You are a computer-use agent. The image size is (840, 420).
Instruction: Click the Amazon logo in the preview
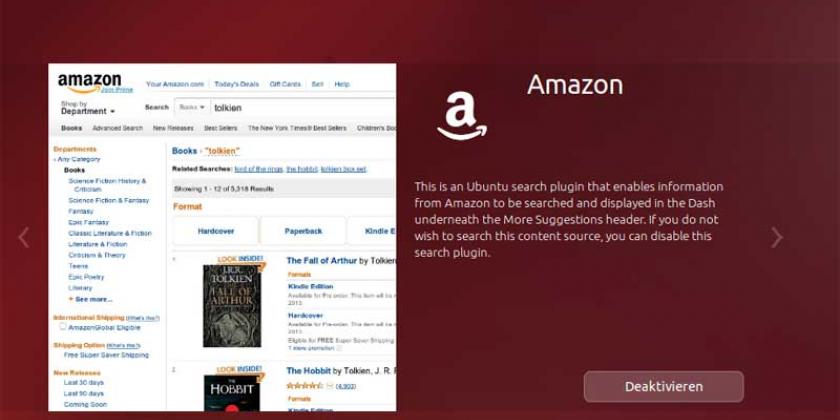click(89, 82)
